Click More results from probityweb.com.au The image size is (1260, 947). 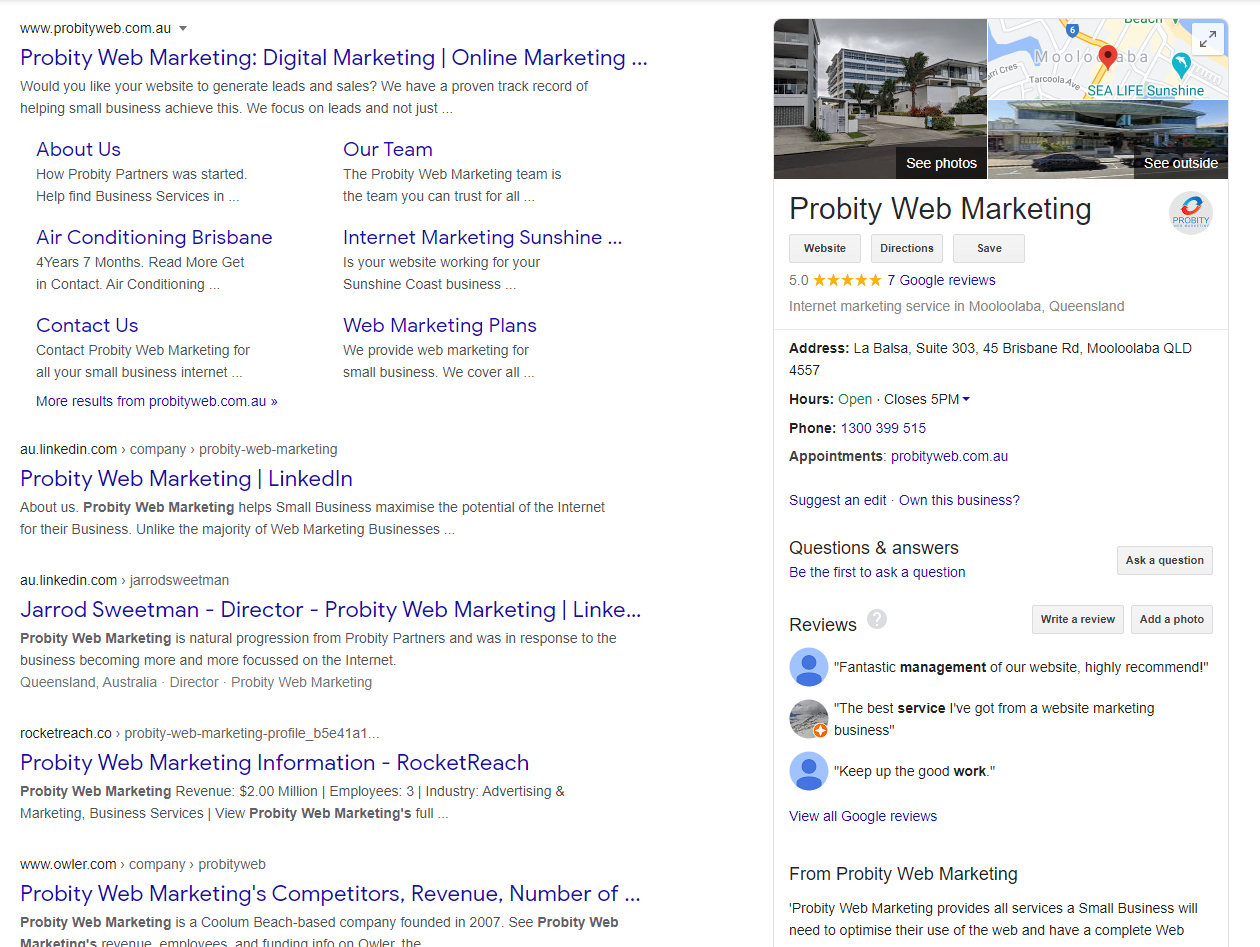pyautogui.click(x=157, y=401)
